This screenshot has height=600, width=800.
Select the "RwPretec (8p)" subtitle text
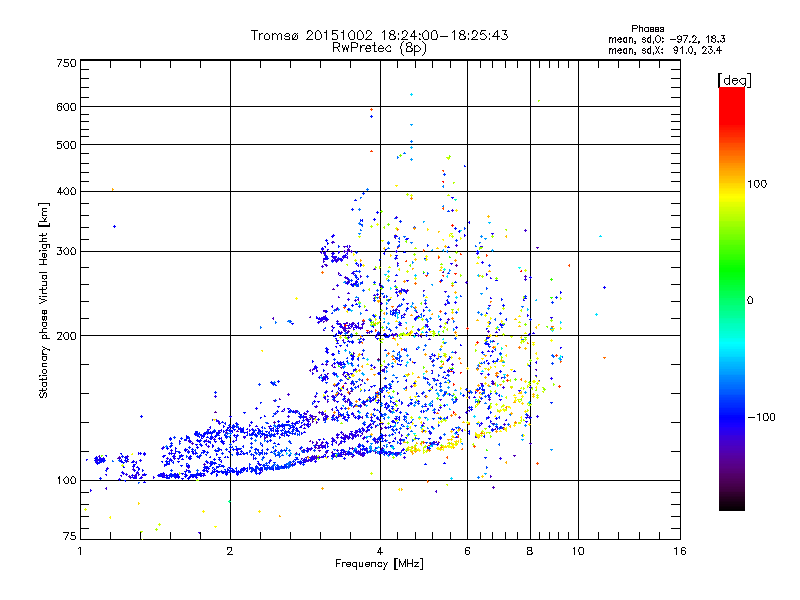[379, 48]
